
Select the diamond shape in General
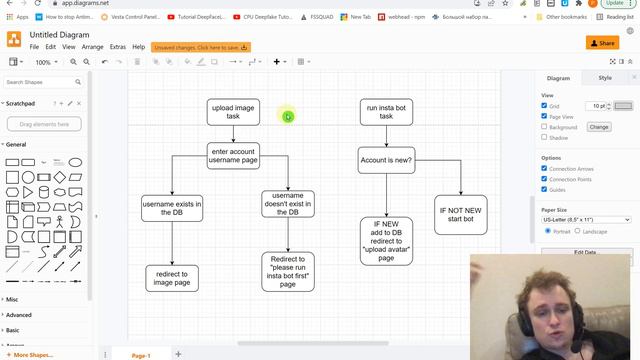[60, 177]
